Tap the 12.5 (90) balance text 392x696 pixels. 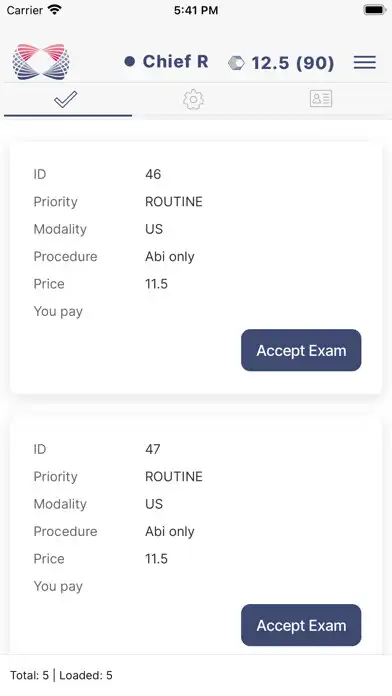tap(293, 63)
